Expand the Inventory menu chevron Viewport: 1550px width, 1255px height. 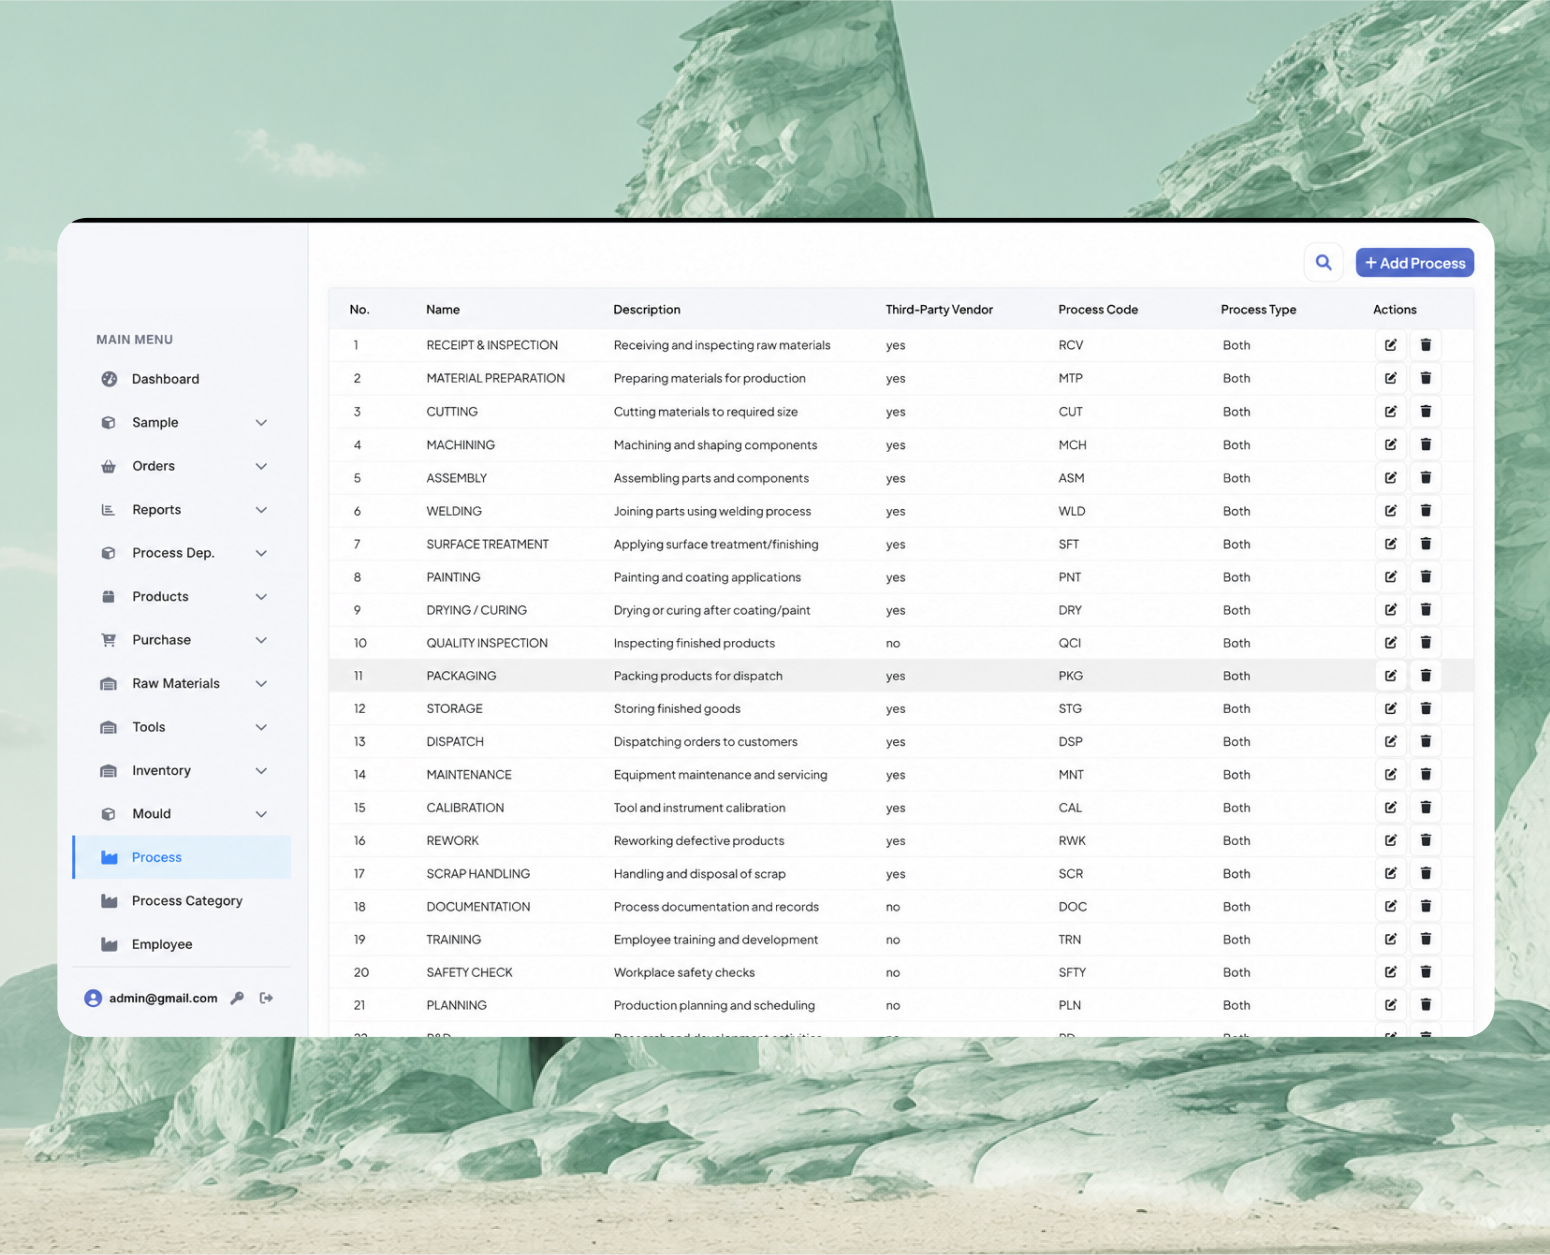[x=261, y=771]
